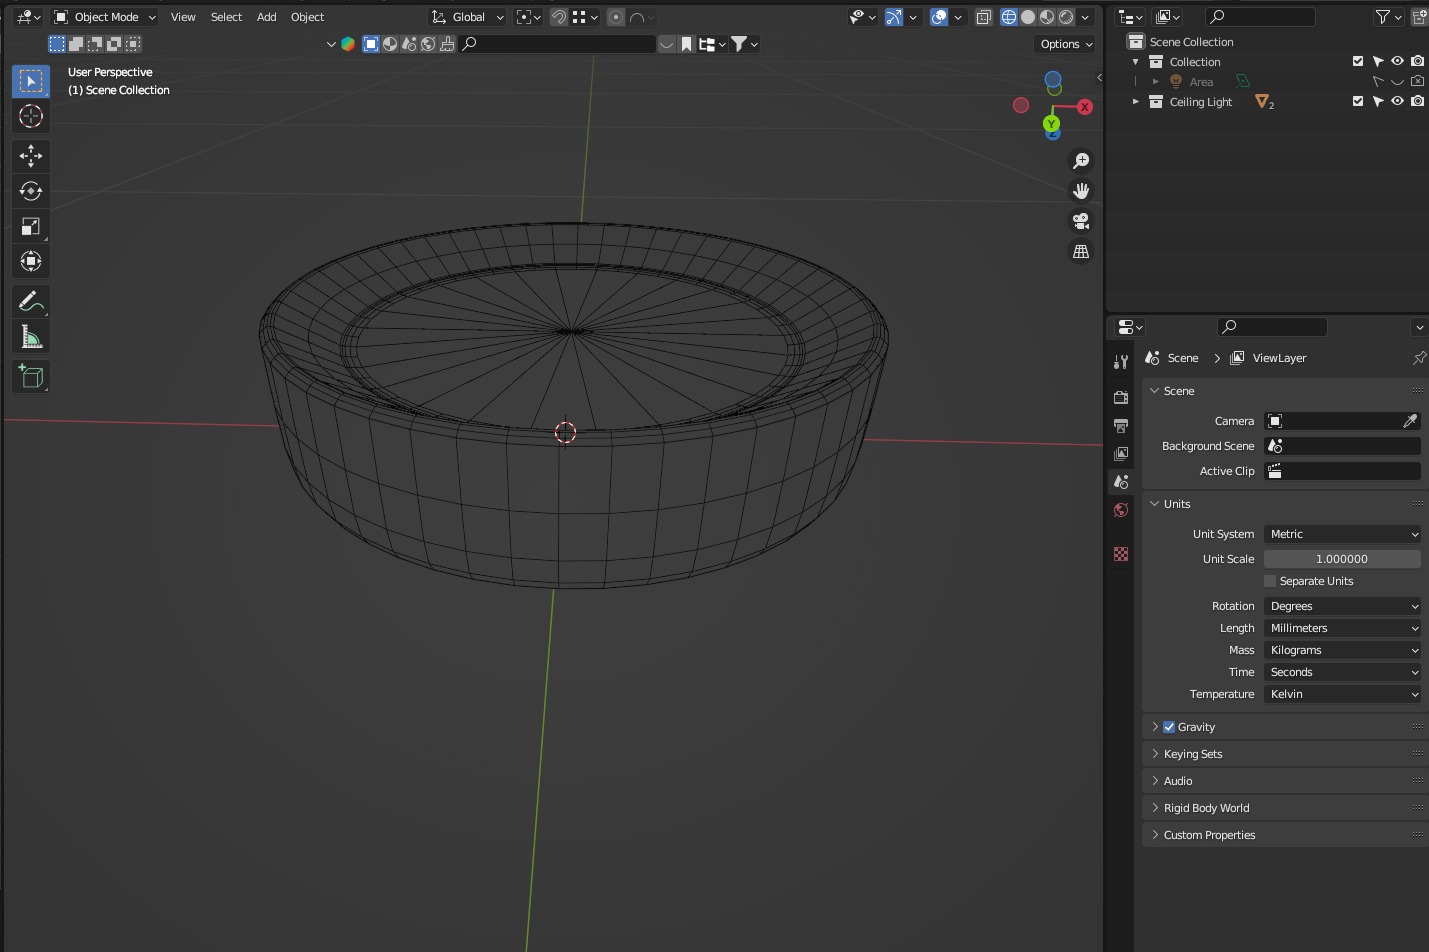Toggle Ceiling Light selectability arrow icon
The image size is (1429, 952).
tap(1378, 101)
